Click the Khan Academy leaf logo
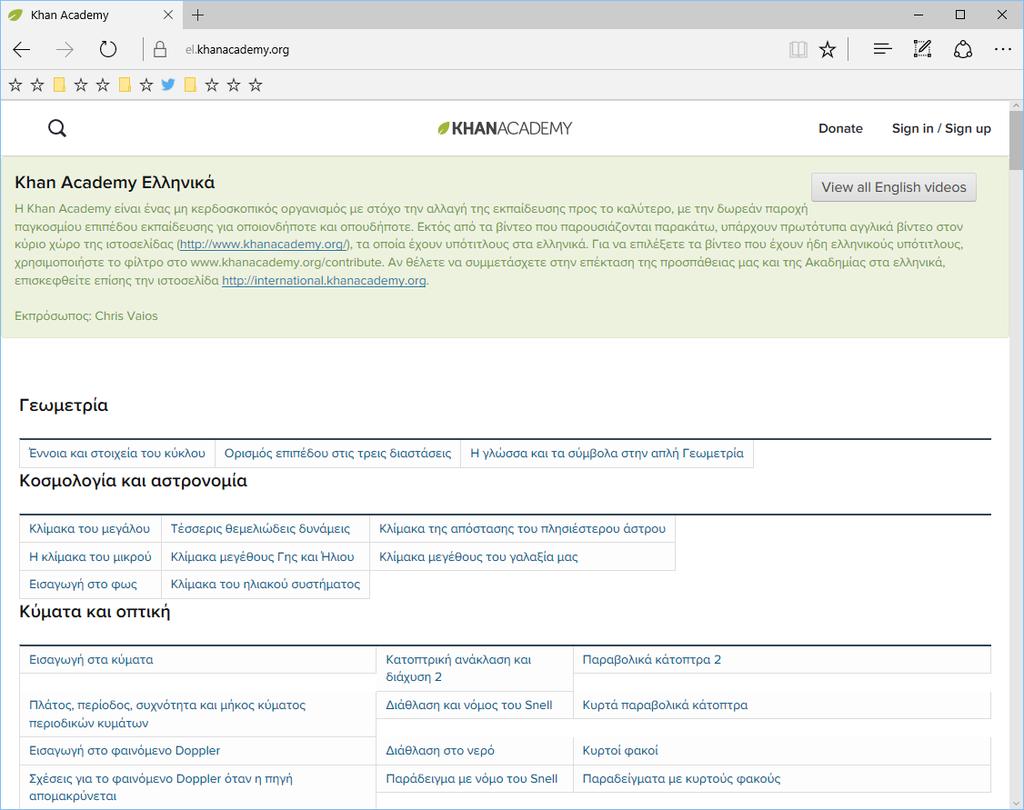Image resolution: width=1024 pixels, height=810 pixels. point(505,128)
